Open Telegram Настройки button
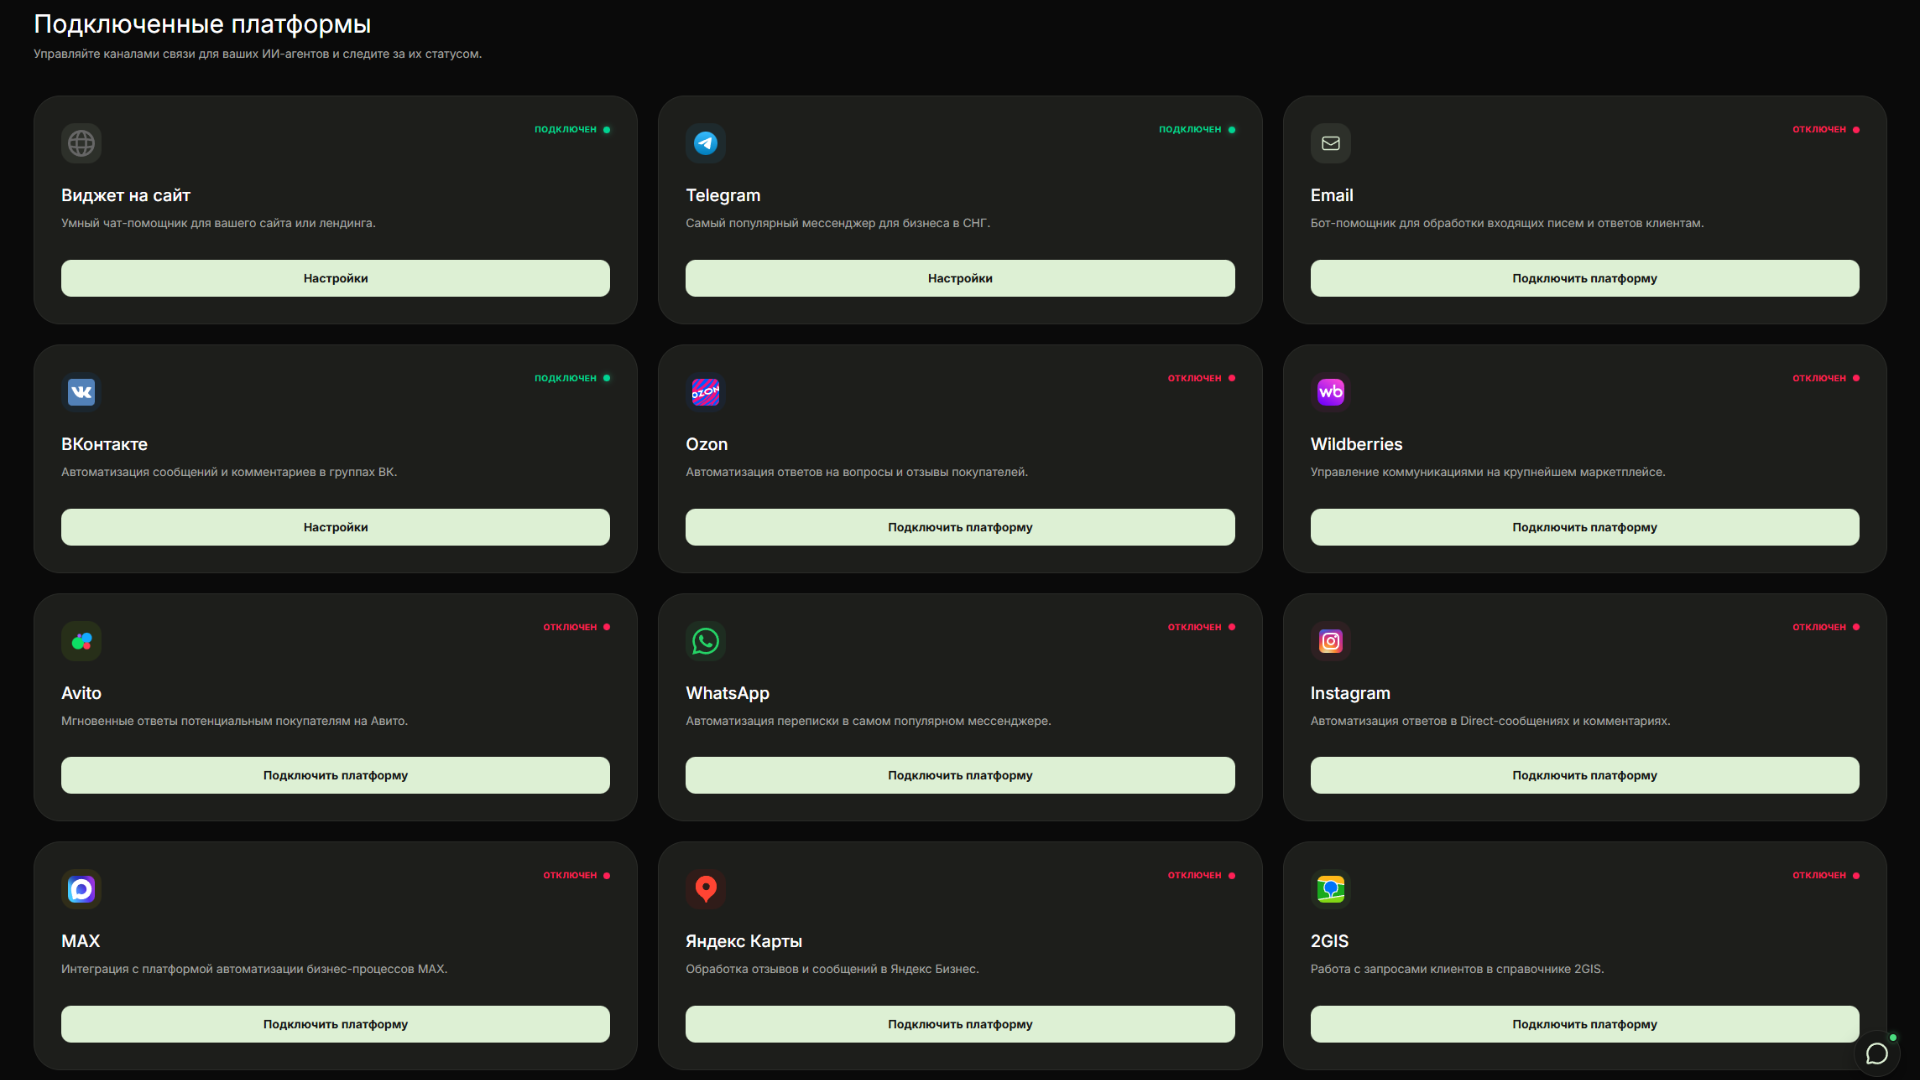The height and width of the screenshot is (1080, 1920). click(959, 278)
